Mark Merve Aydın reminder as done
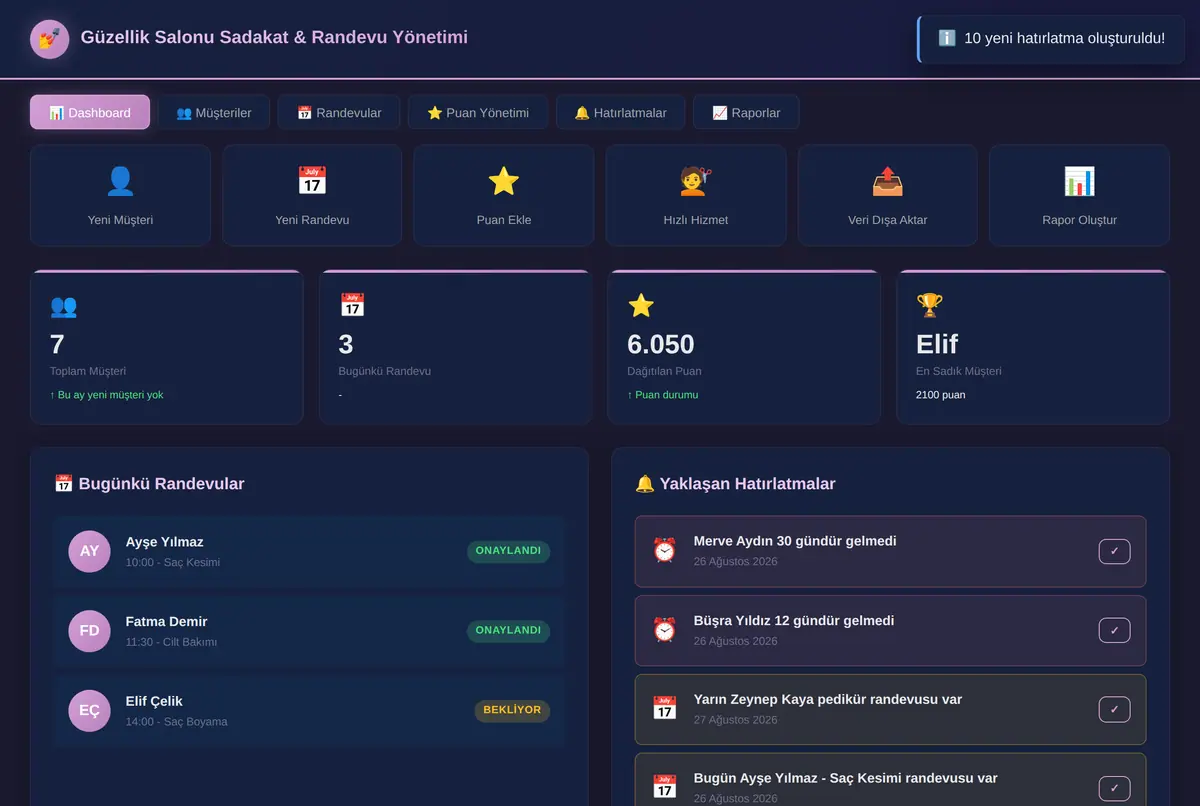Image resolution: width=1200 pixels, height=806 pixels. tap(1115, 551)
